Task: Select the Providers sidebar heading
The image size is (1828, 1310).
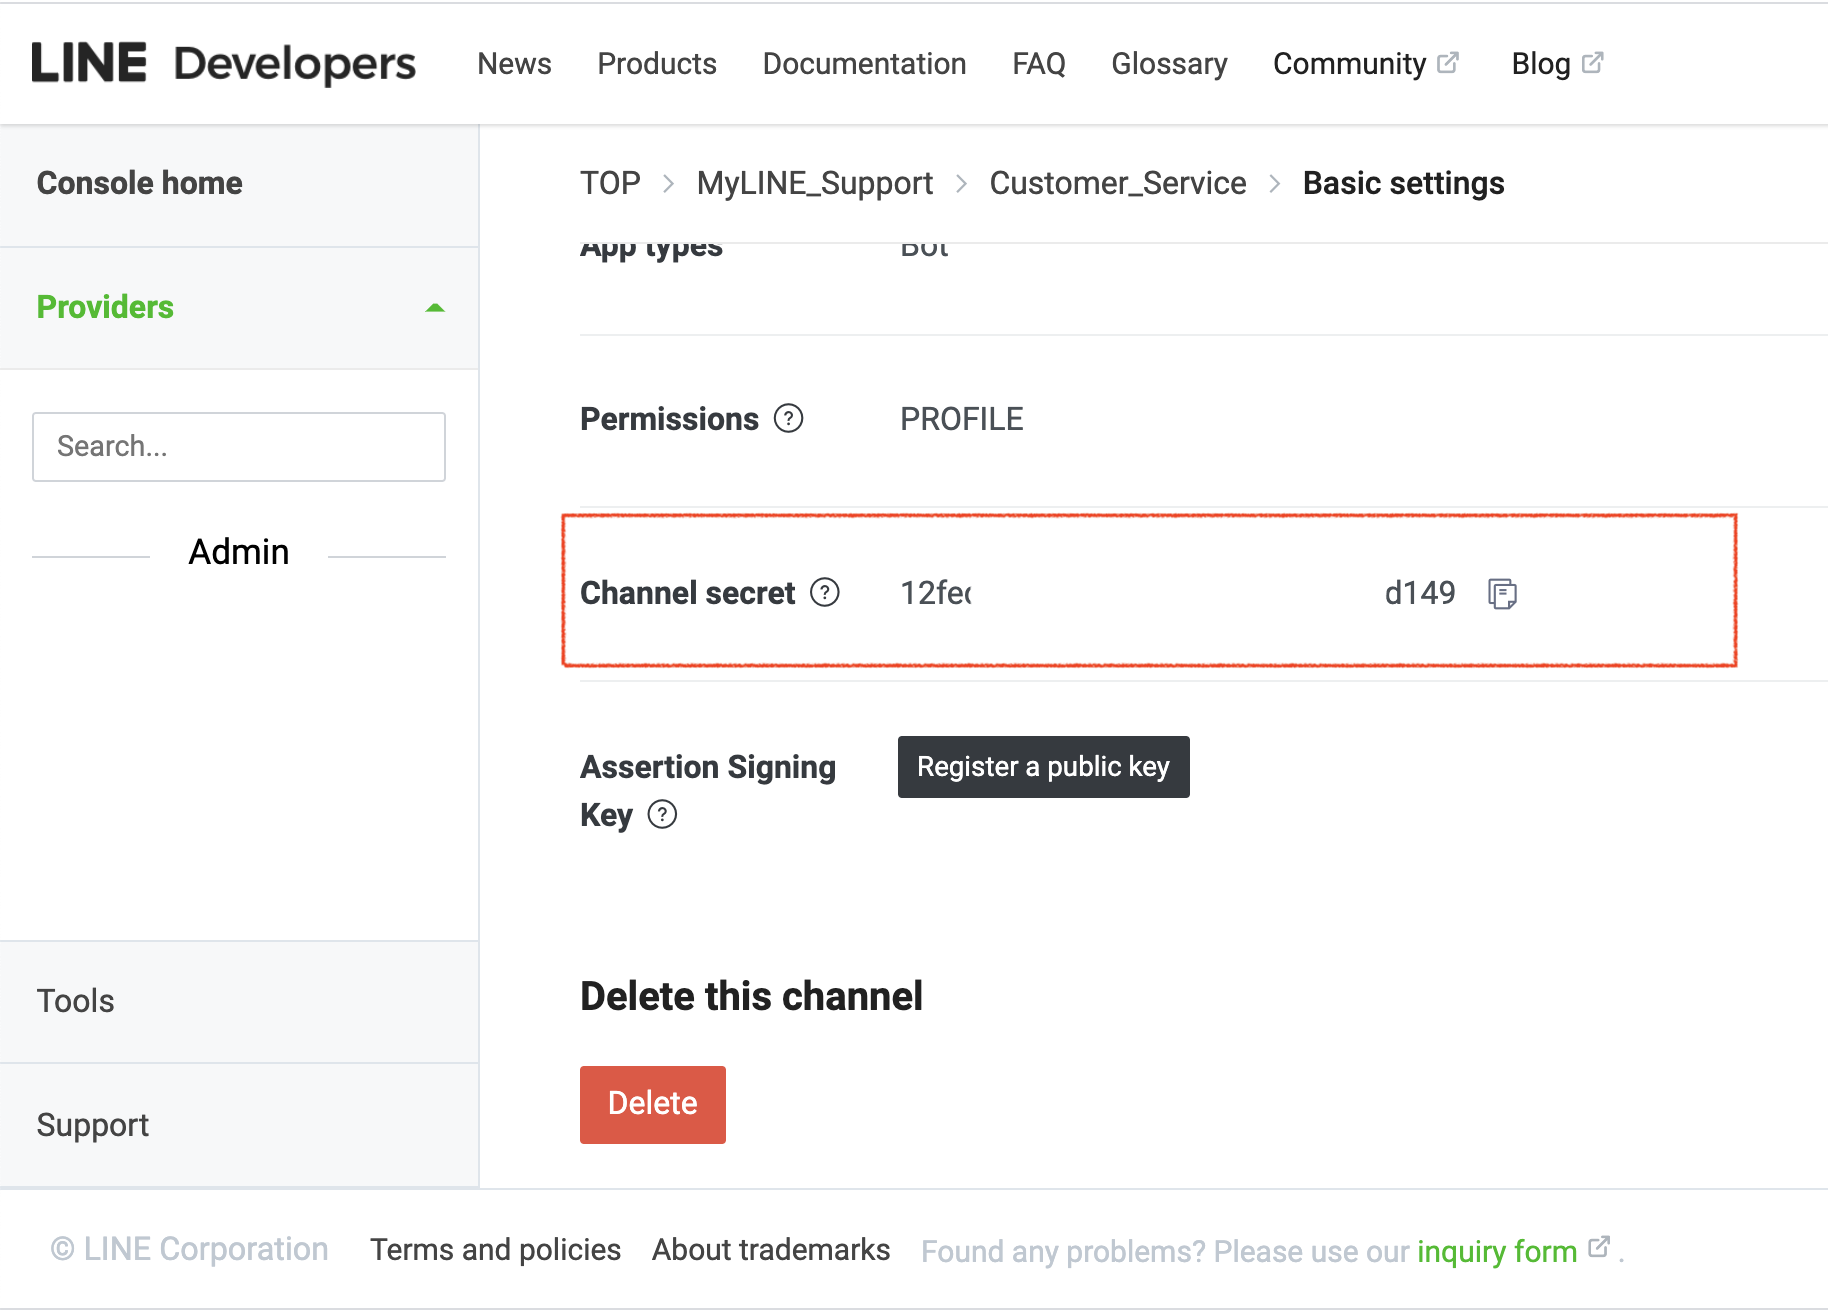Action: coord(105,307)
